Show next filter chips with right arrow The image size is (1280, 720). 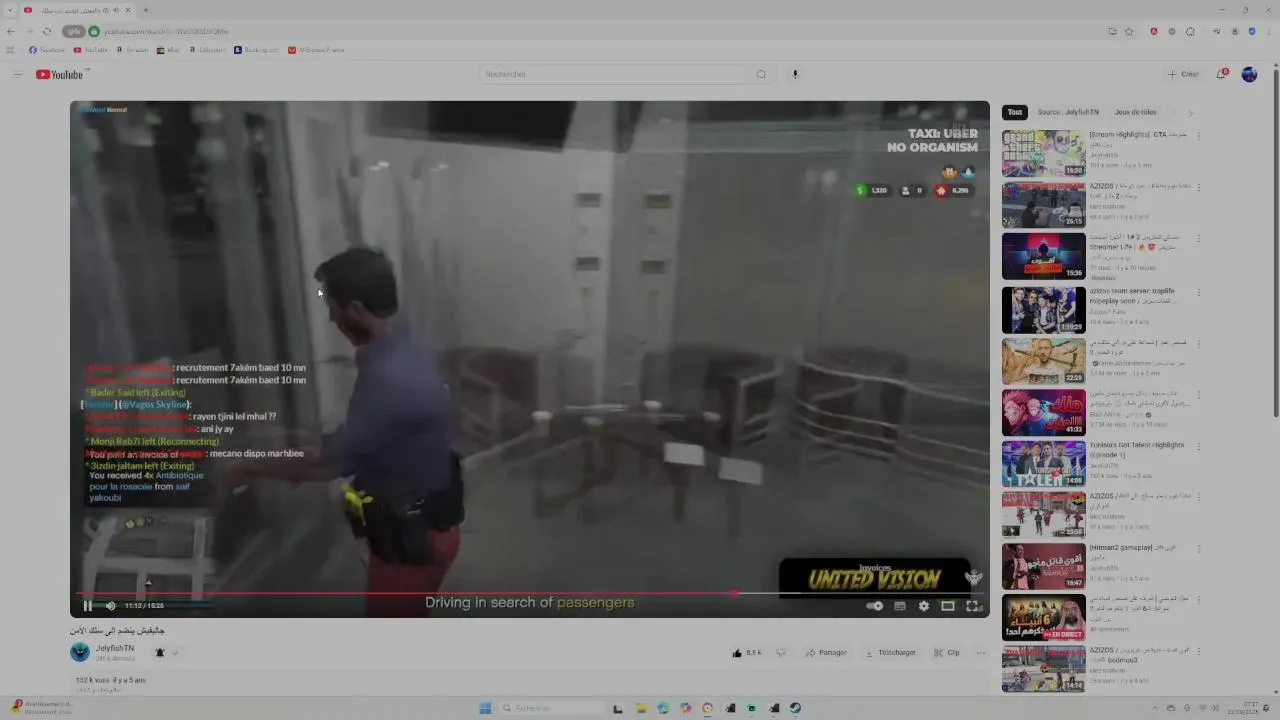point(1190,113)
